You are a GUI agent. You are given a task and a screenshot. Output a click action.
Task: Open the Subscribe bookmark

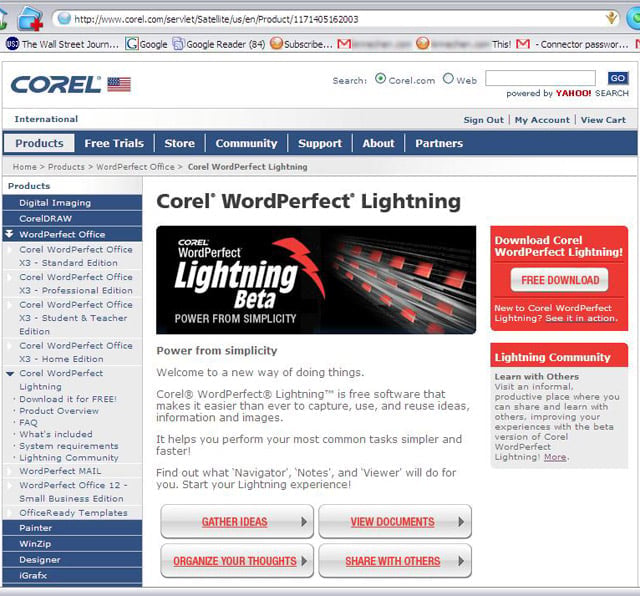click(302, 44)
